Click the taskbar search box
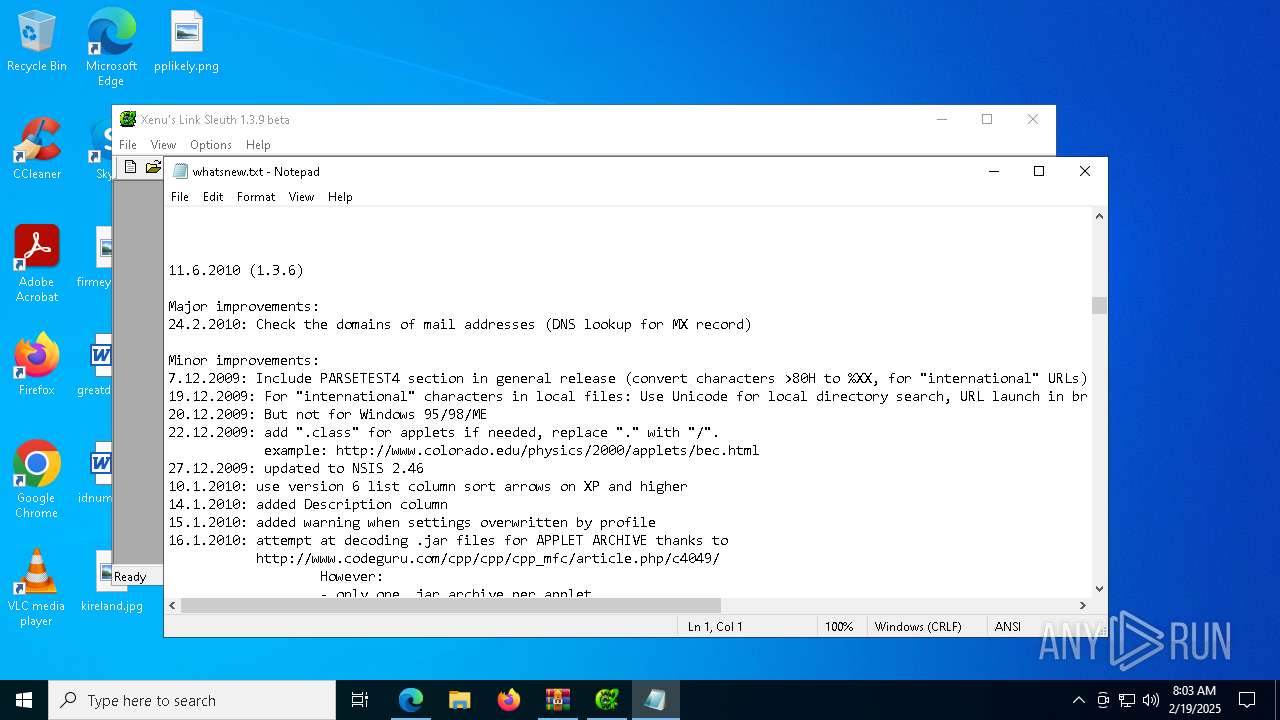Viewport: 1280px width, 720px height. [x=192, y=700]
